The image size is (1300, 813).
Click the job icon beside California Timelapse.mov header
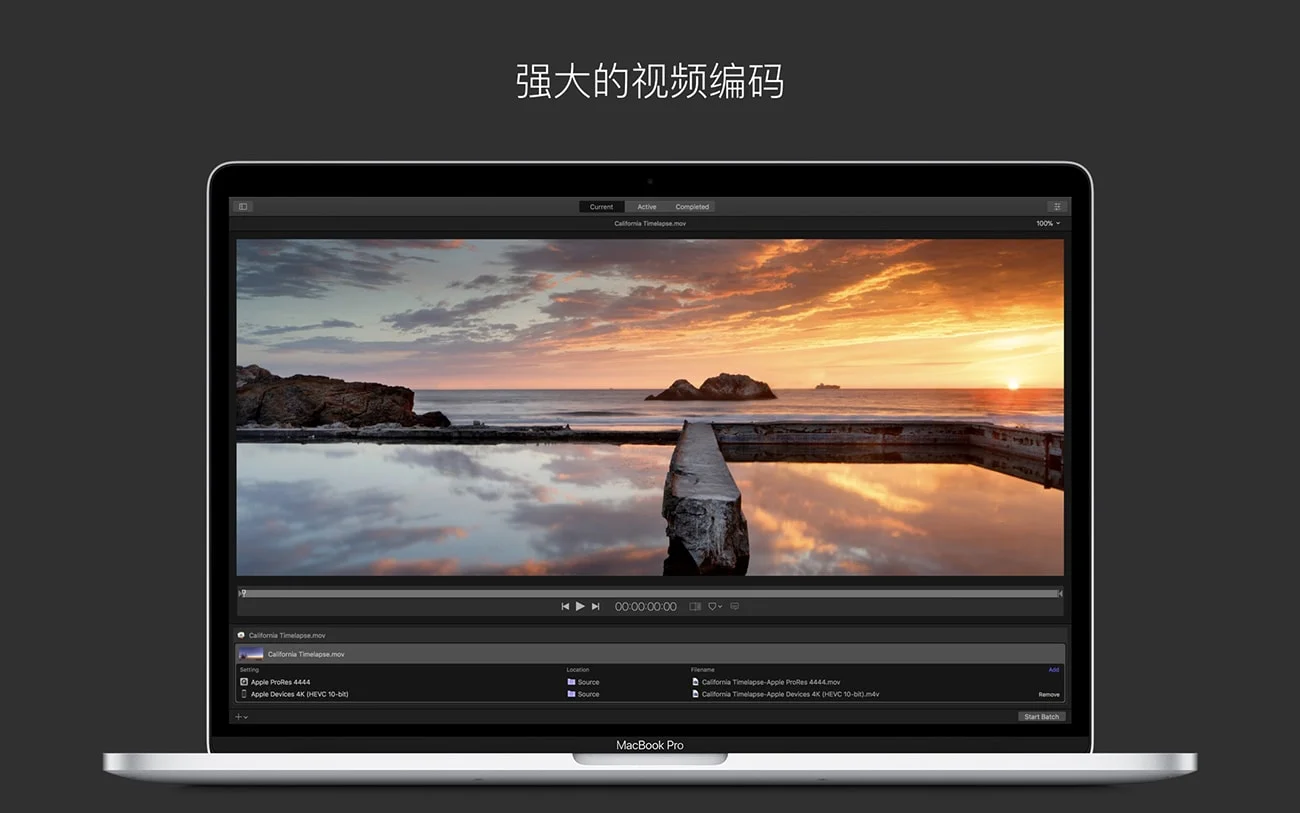coord(240,635)
